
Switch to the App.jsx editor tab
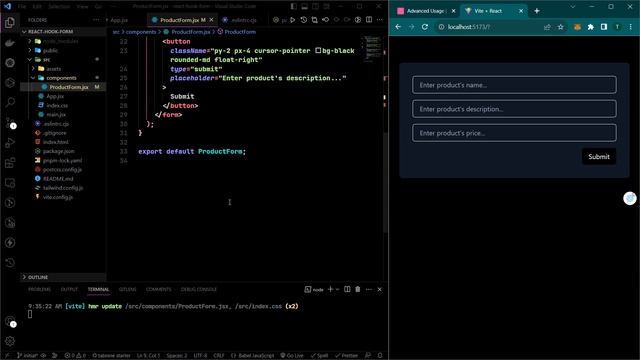(119, 20)
